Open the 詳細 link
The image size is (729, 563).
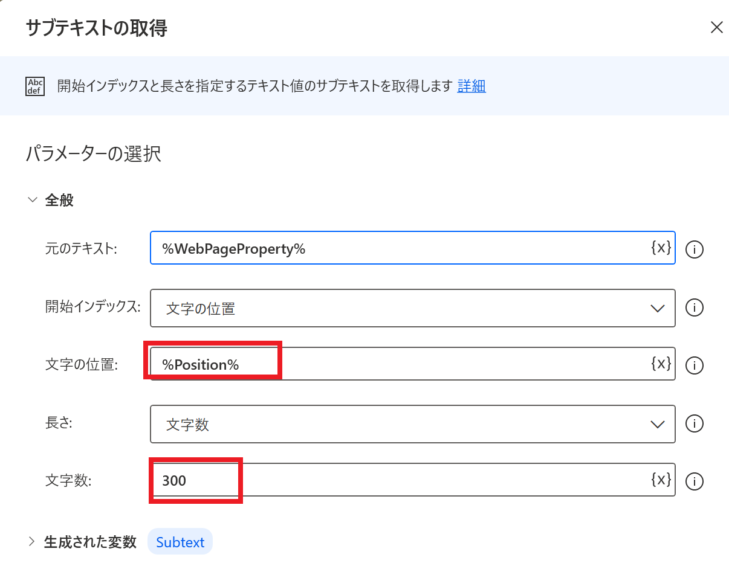click(x=471, y=86)
